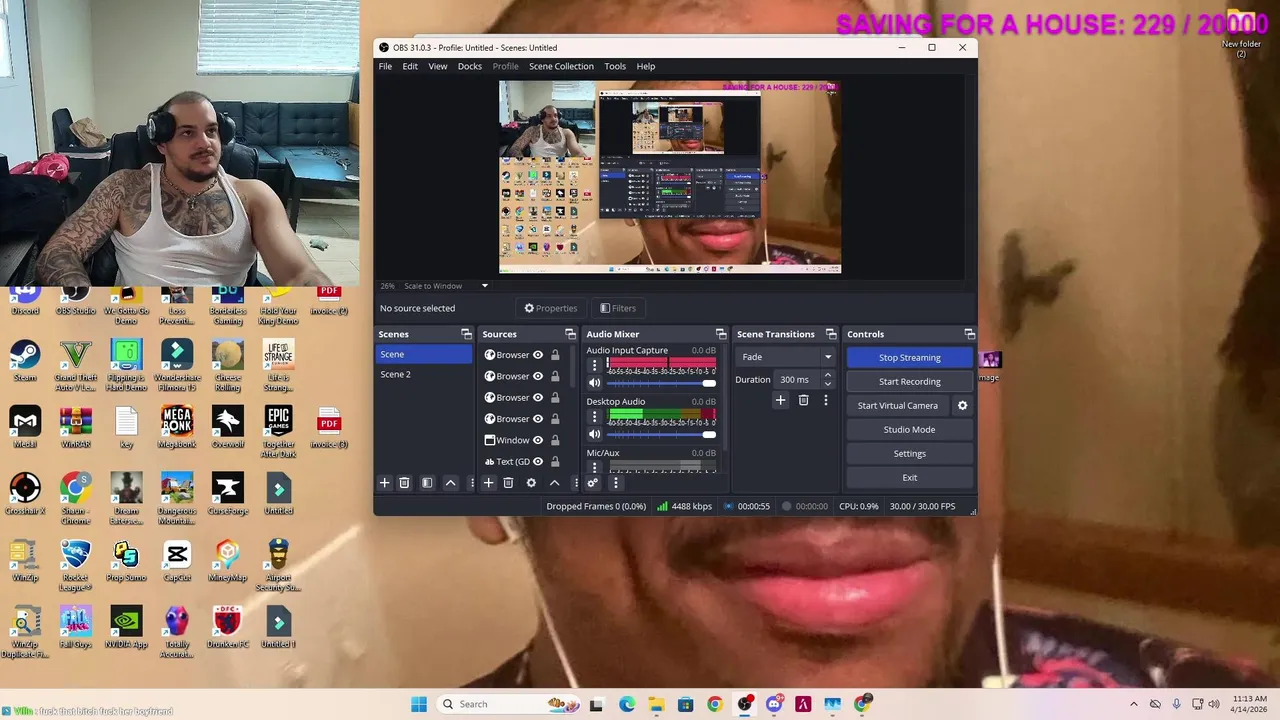Show hidden system tray icons
This screenshot has width=1280, height=720.
(x=1133, y=704)
